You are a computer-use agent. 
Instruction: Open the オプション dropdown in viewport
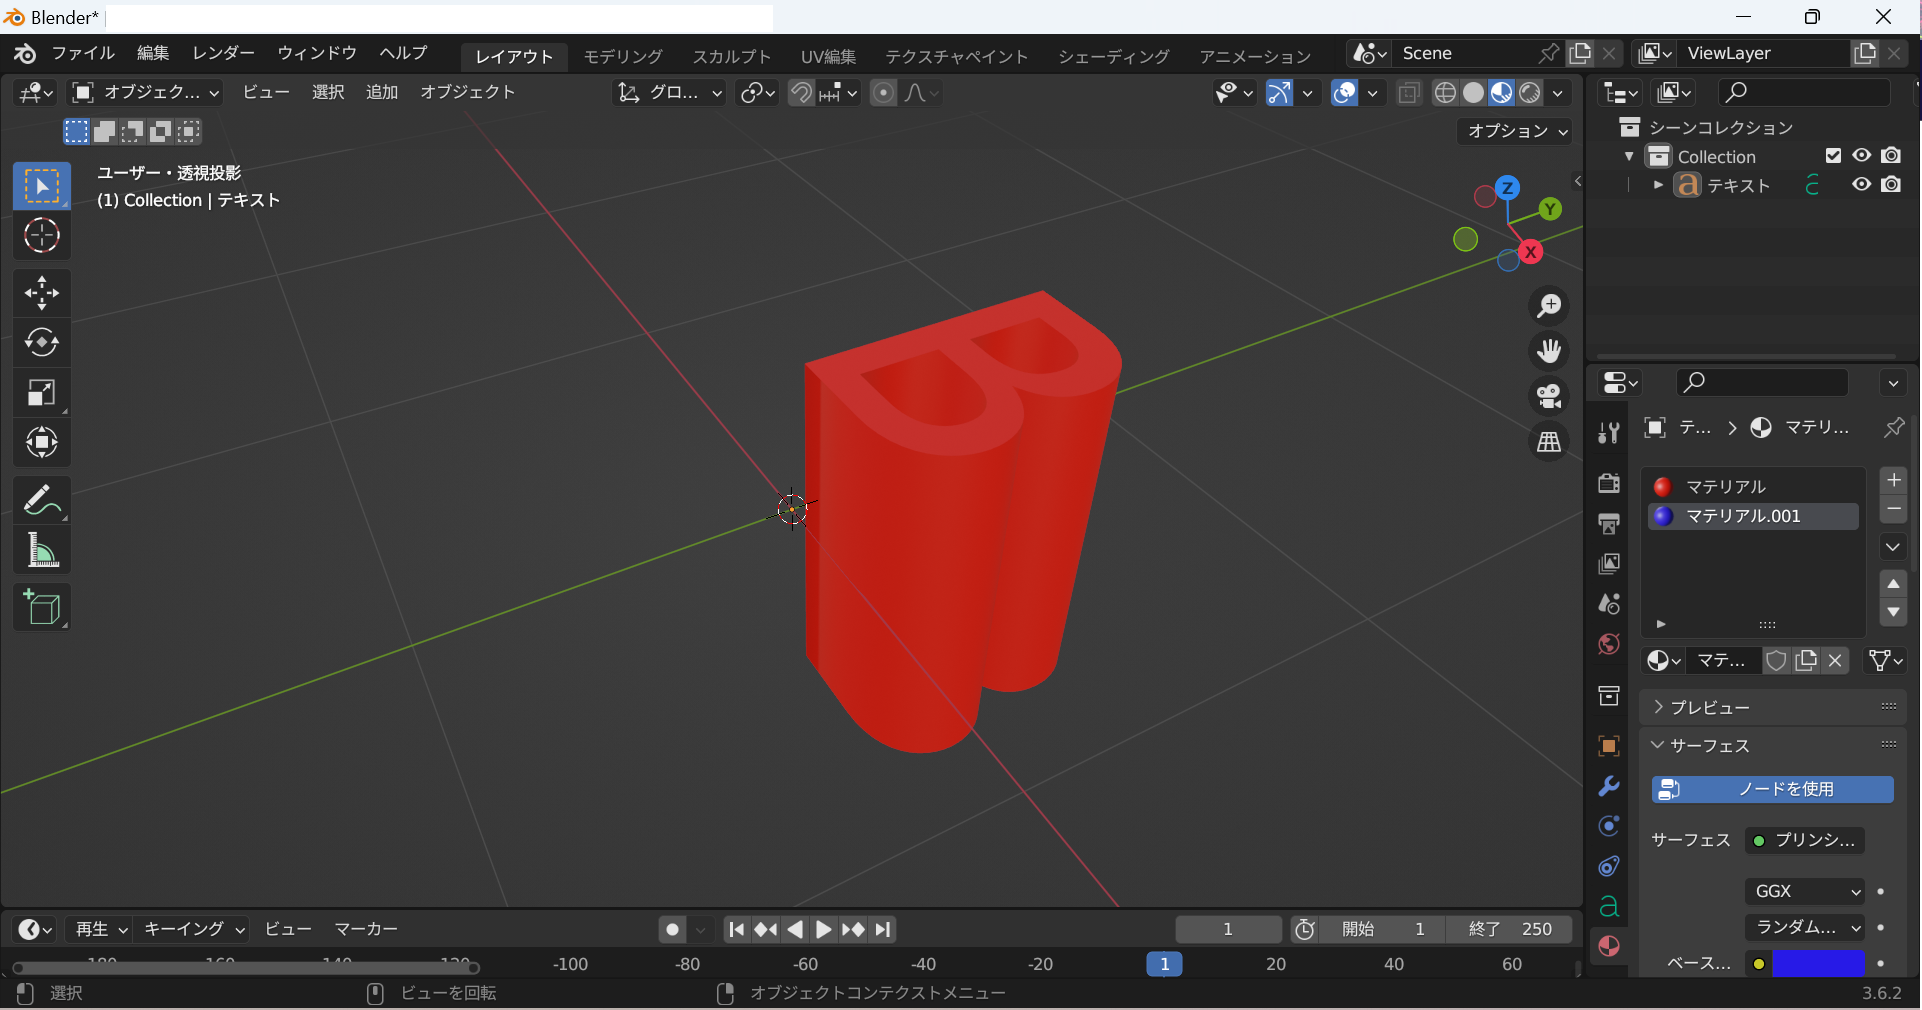tap(1515, 131)
